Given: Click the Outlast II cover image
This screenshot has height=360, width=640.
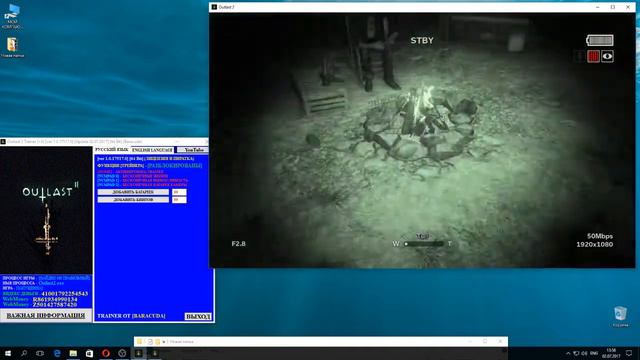Looking at the screenshot, I should pyautogui.click(x=46, y=210).
